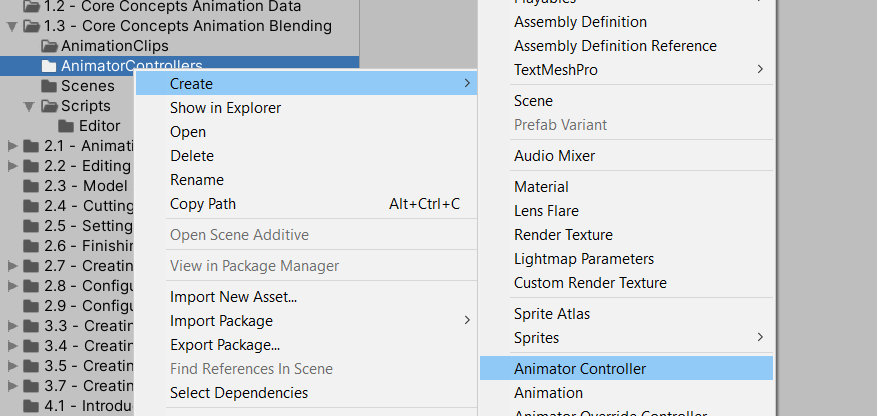Click the Scenes folder icon
This screenshot has width=877, height=416.
(x=49, y=86)
